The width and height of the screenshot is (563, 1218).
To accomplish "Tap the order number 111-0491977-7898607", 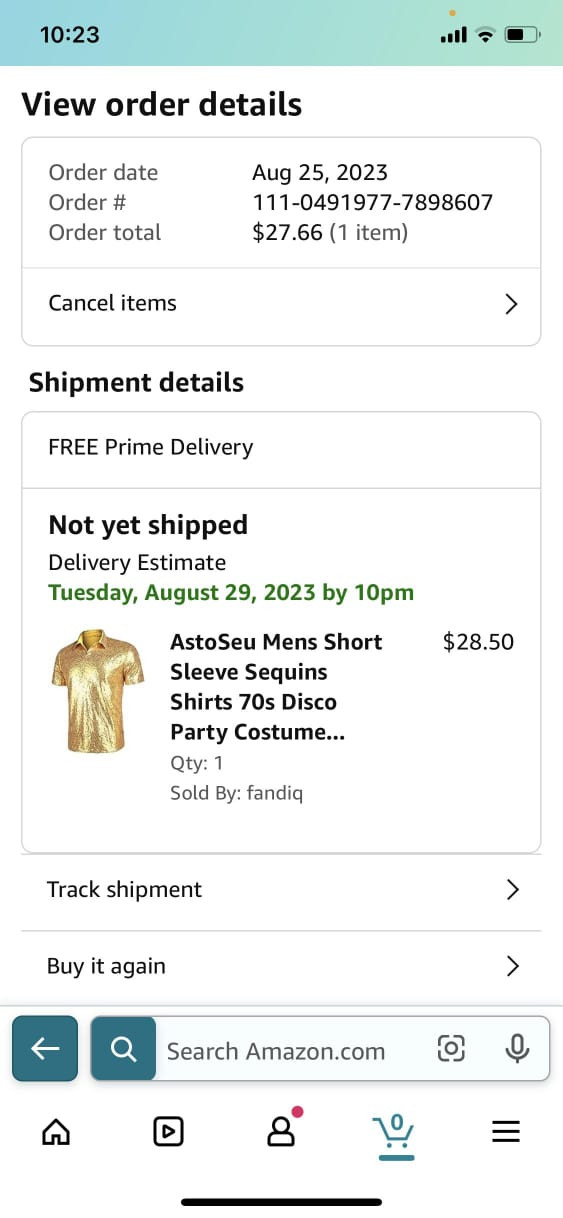I will pyautogui.click(x=372, y=202).
